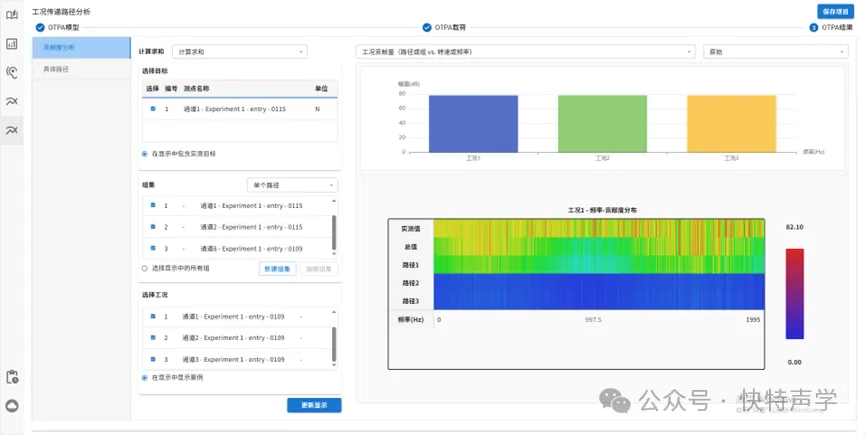
Task: Click the 更新显示 button
Action: click(314, 405)
